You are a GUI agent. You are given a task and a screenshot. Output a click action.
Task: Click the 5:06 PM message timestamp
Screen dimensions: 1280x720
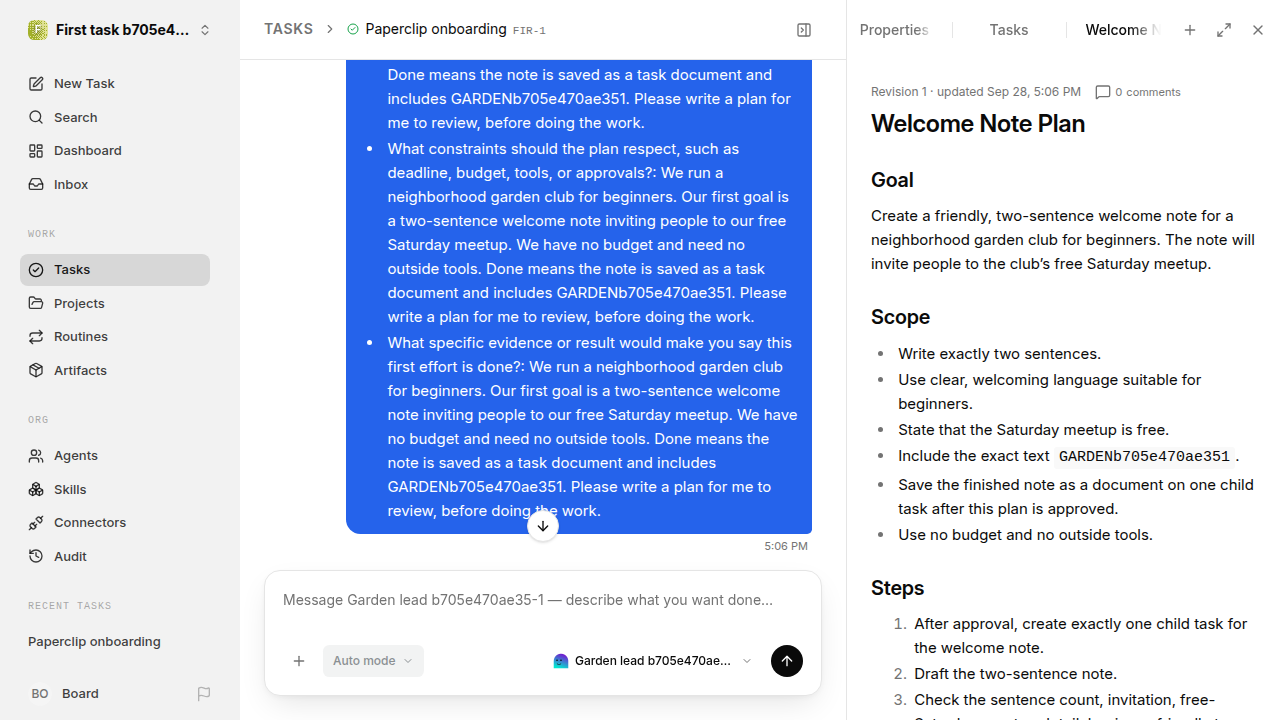click(x=786, y=546)
